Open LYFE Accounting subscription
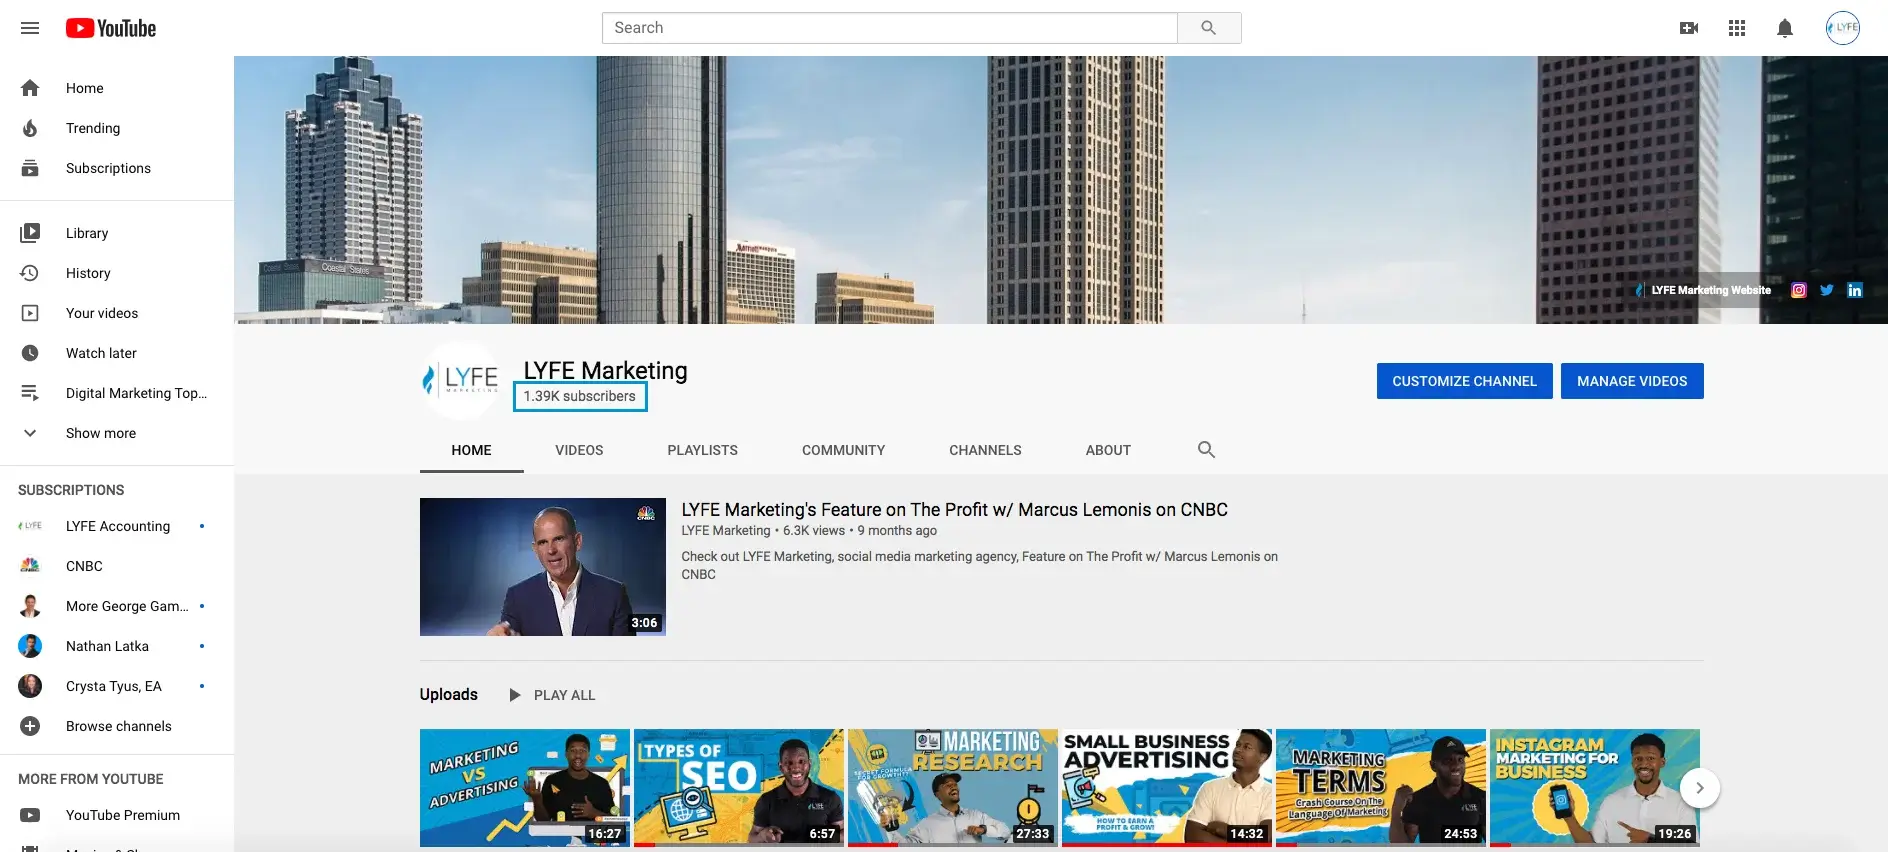This screenshot has height=852, width=1888. click(x=117, y=526)
